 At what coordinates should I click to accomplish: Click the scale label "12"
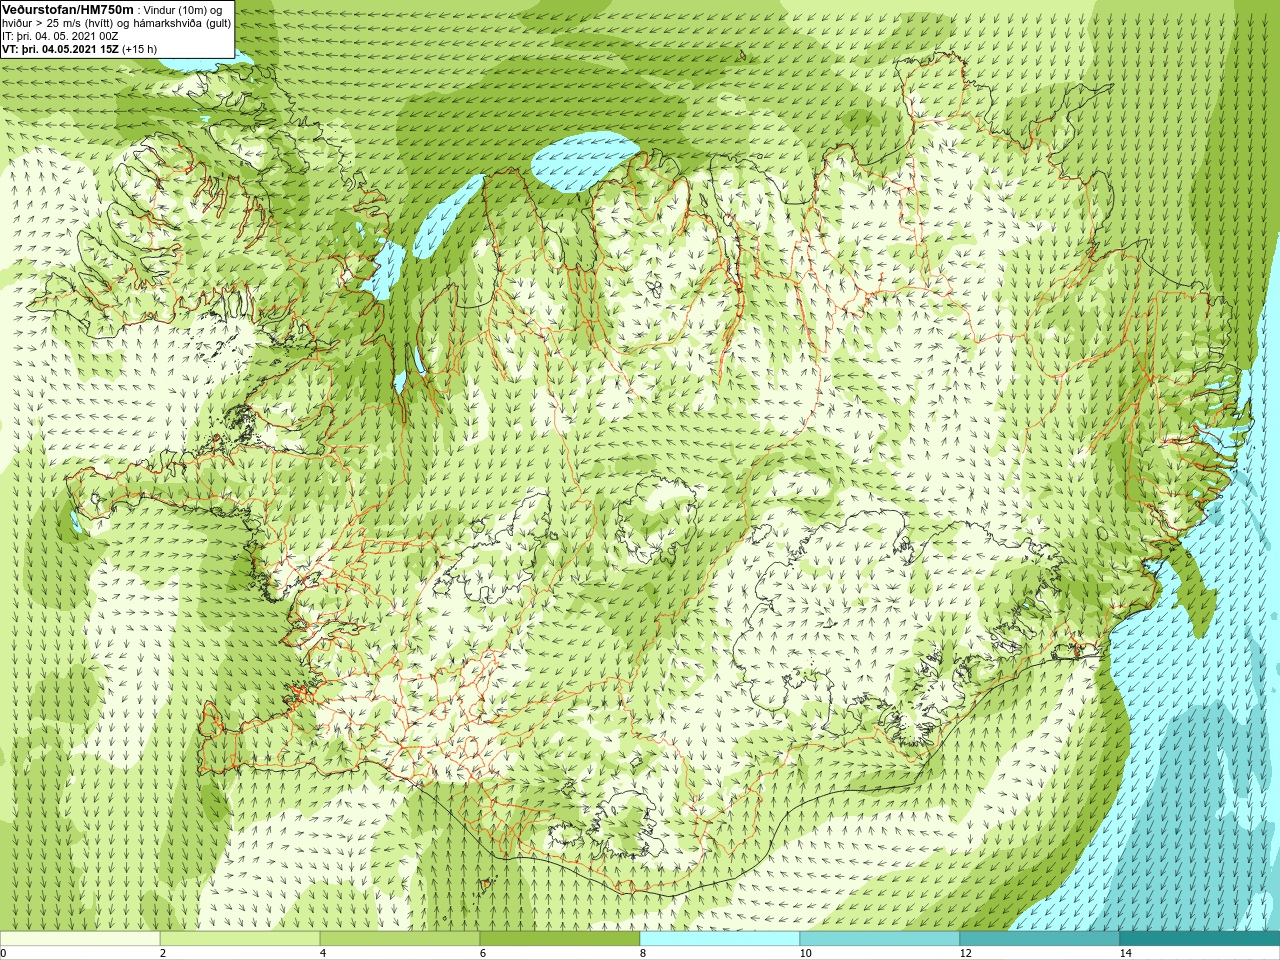pos(965,953)
